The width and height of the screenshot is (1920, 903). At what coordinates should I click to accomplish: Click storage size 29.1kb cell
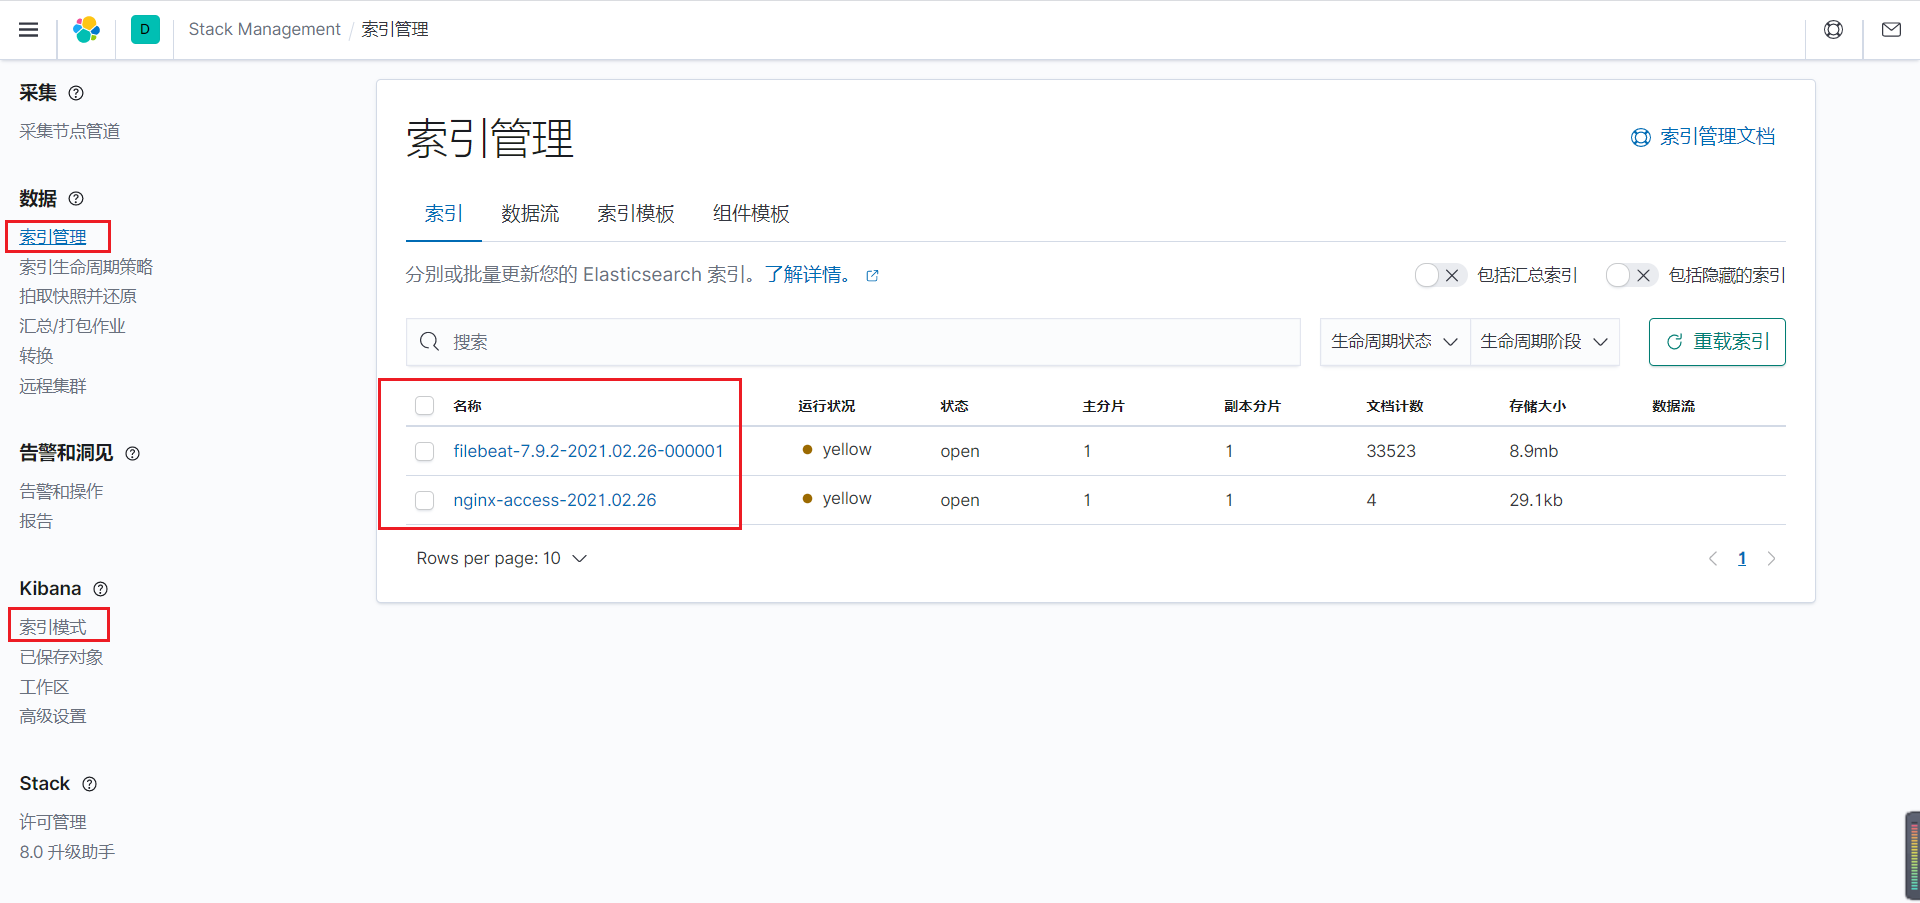(1536, 501)
